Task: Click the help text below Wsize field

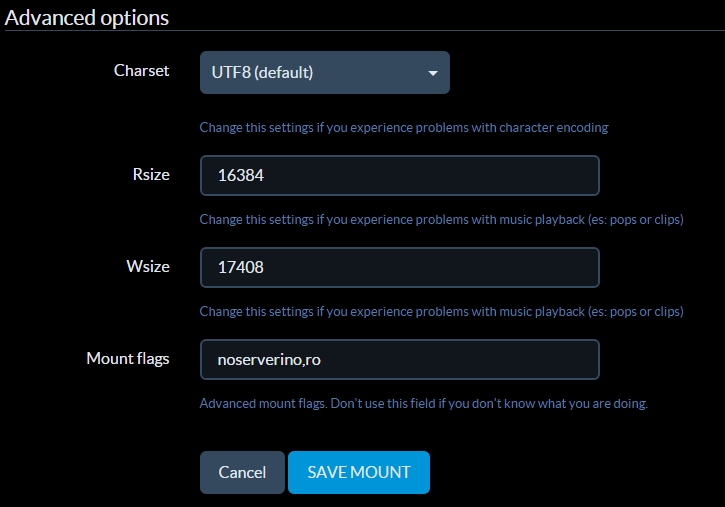Action: (441, 311)
